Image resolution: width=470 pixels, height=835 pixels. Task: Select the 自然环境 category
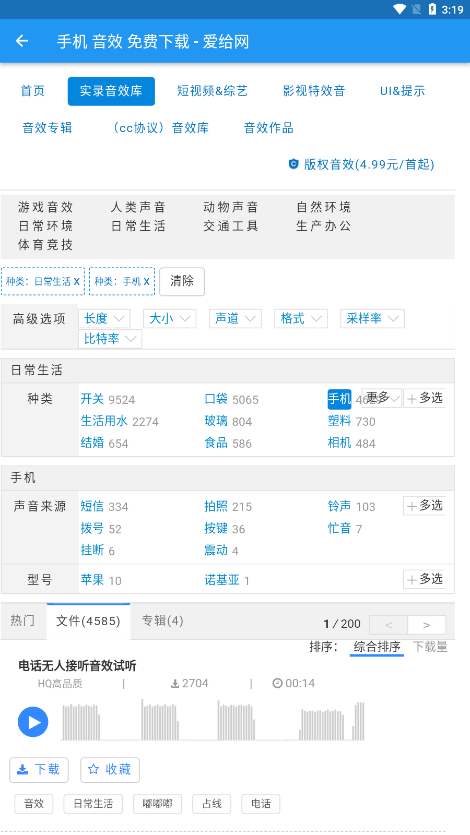coord(324,207)
